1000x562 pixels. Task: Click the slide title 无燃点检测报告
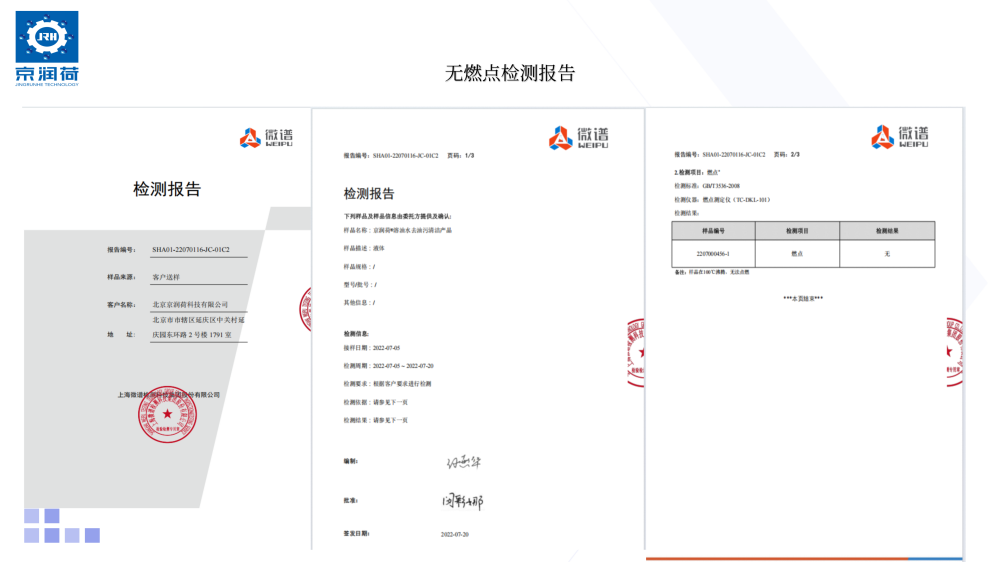pyautogui.click(x=510, y=73)
